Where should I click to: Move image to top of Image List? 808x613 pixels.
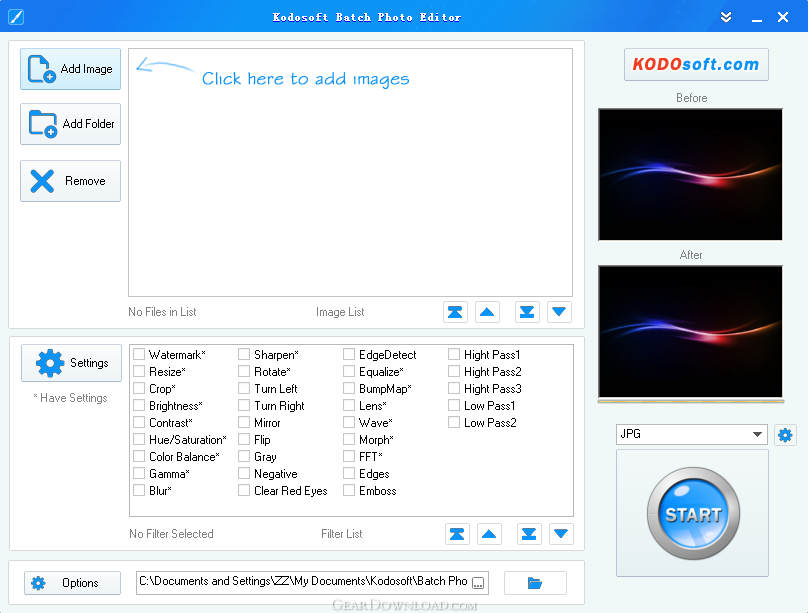coord(455,312)
